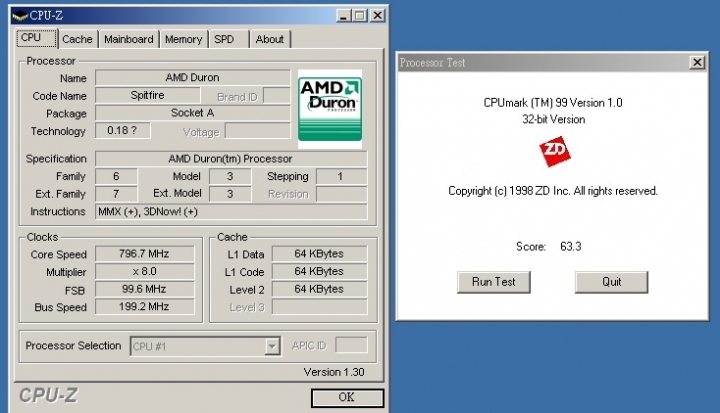Click the Name field showing AMD Duron
Image resolution: width=720 pixels, height=413 pixels.
pos(193,78)
